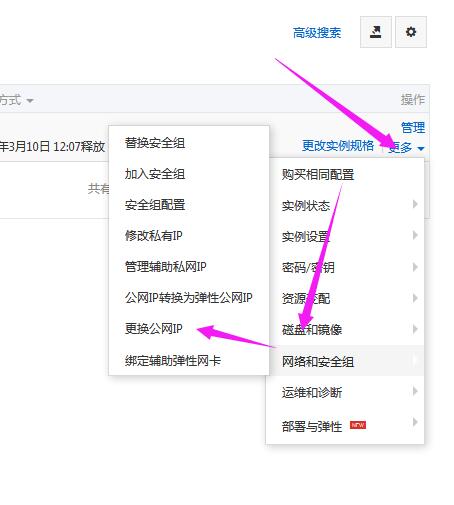Click the 管理 link
This screenshot has height=505, width=454.
point(413,128)
